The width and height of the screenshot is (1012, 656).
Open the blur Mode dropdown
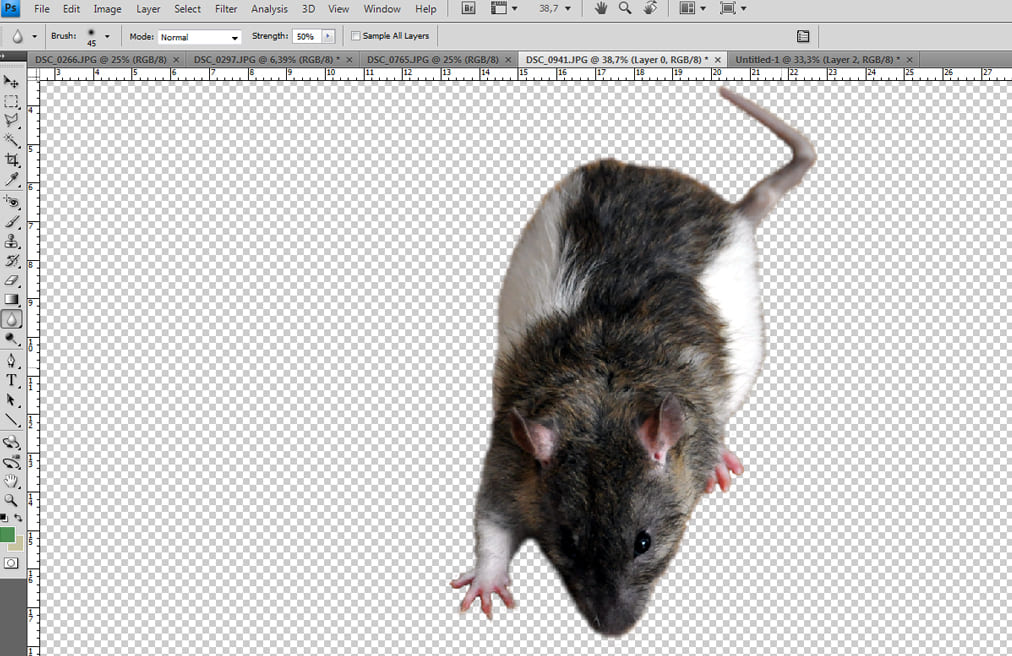(200, 37)
